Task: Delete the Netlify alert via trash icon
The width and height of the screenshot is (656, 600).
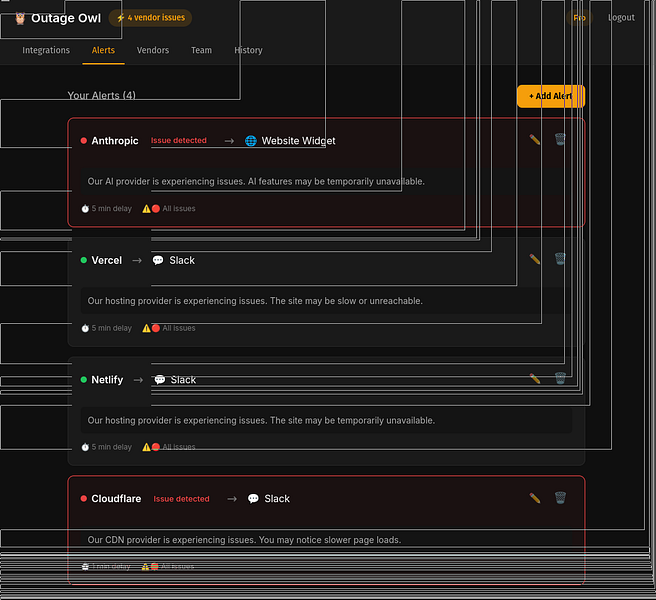Action: click(x=560, y=378)
